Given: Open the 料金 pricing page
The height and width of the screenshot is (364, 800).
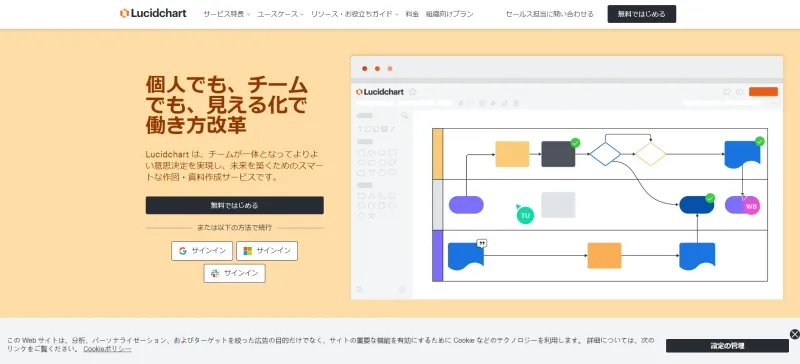Looking at the screenshot, I should pos(412,14).
